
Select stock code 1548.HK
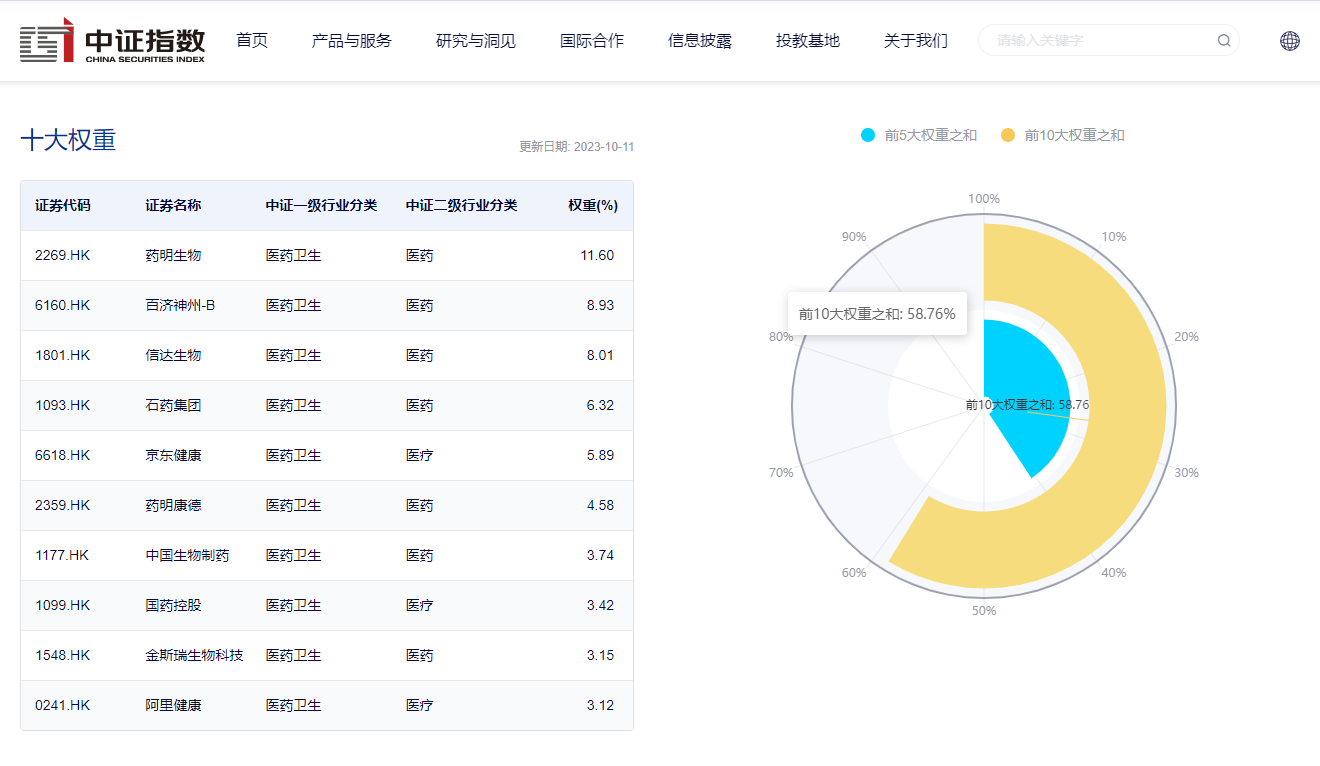click(x=62, y=655)
